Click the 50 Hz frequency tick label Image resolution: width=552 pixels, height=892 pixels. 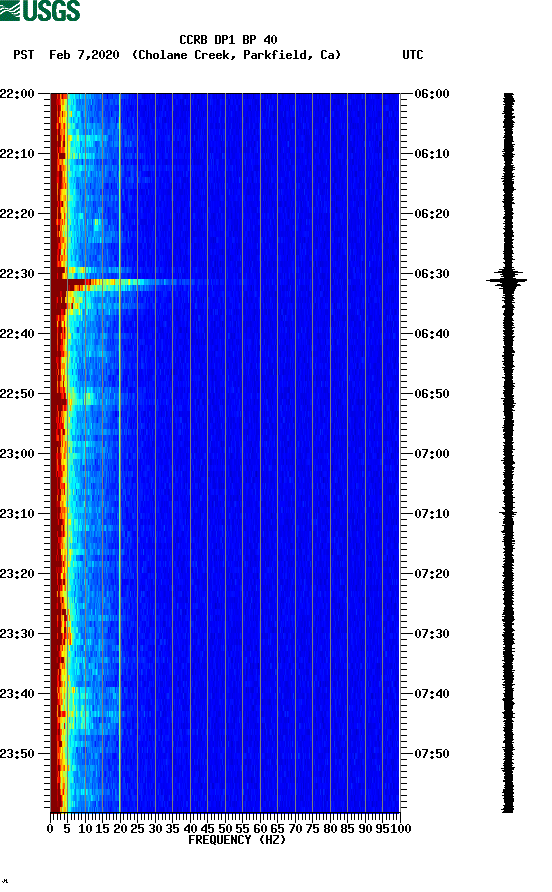(x=225, y=829)
